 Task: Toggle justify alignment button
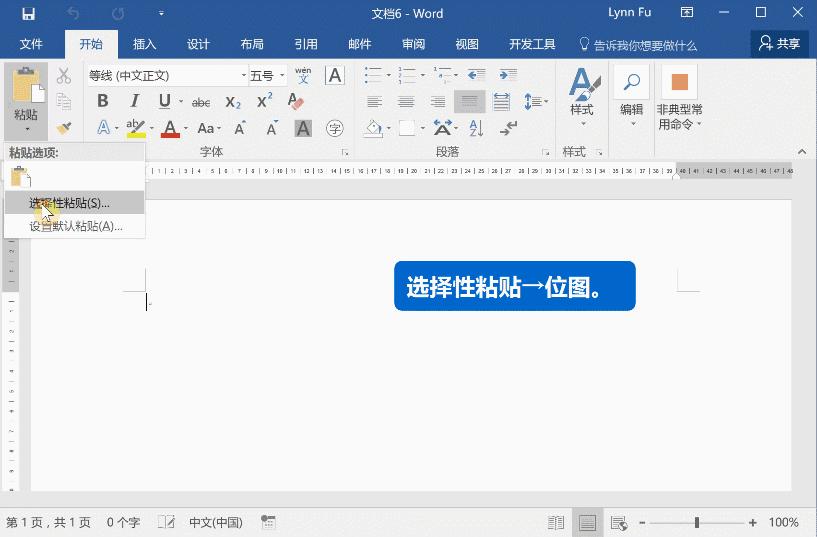pos(469,102)
